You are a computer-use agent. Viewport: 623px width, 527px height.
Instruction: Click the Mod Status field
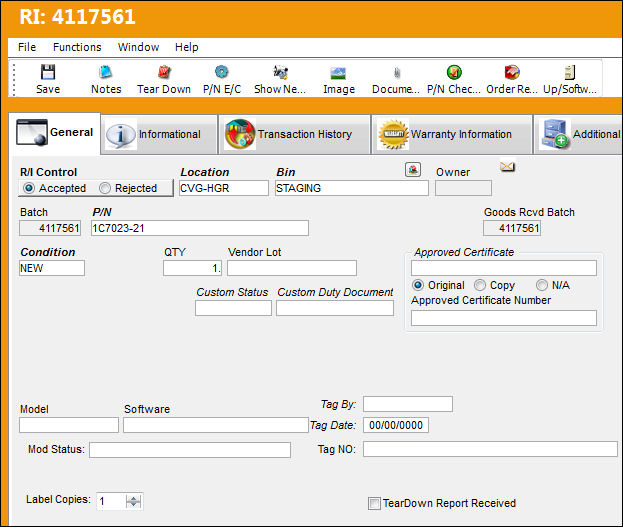(190, 450)
